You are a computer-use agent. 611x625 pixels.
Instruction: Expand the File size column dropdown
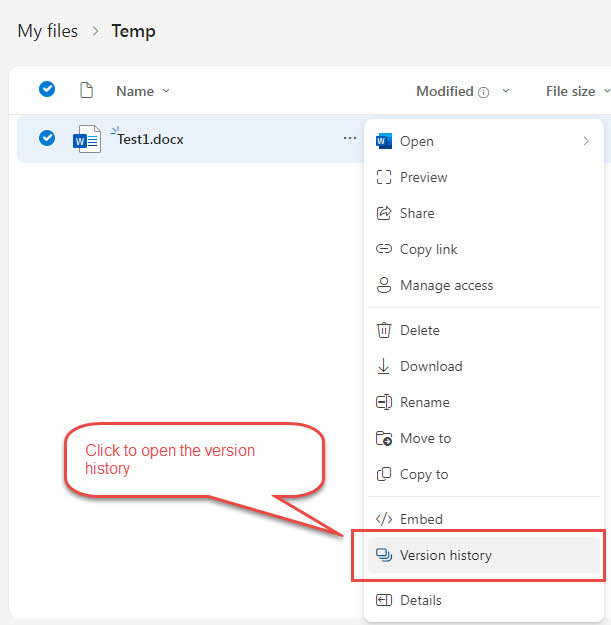point(607,91)
